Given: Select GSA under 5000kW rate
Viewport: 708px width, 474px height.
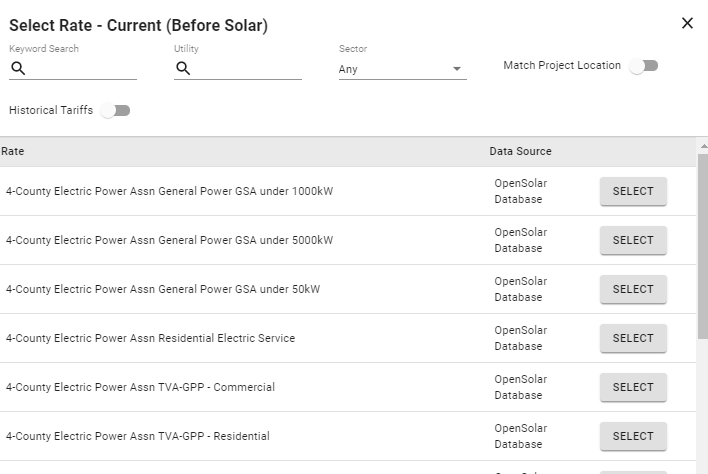Looking at the screenshot, I should coord(633,240).
